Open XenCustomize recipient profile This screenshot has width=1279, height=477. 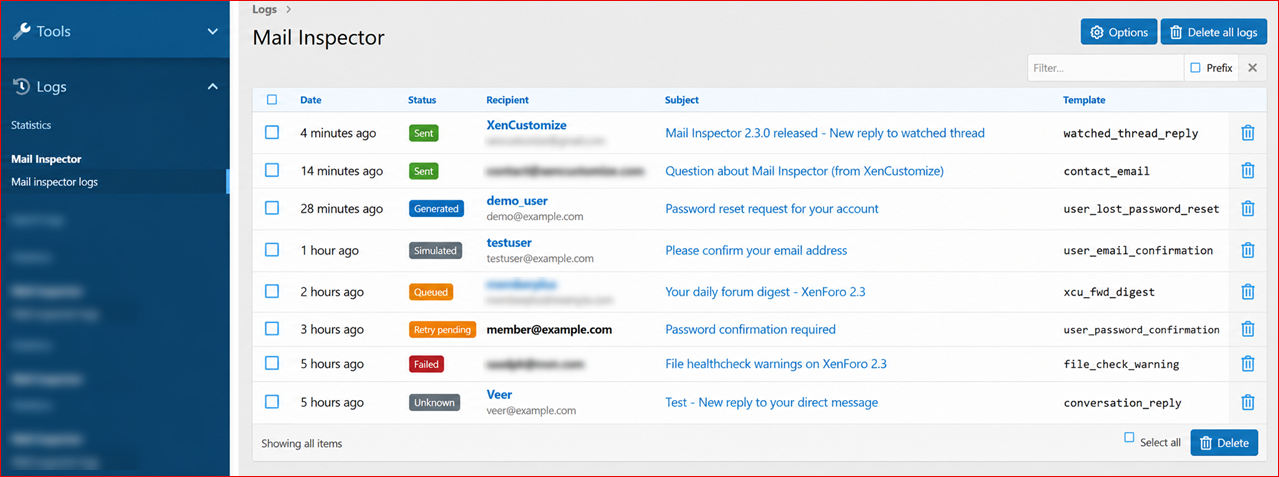(x=526, y=125)
